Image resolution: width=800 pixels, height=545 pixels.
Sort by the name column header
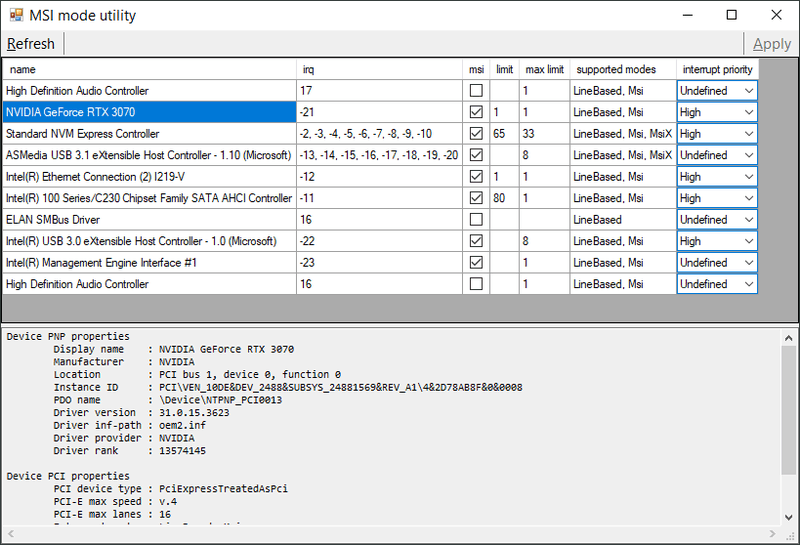pos(149,69)
